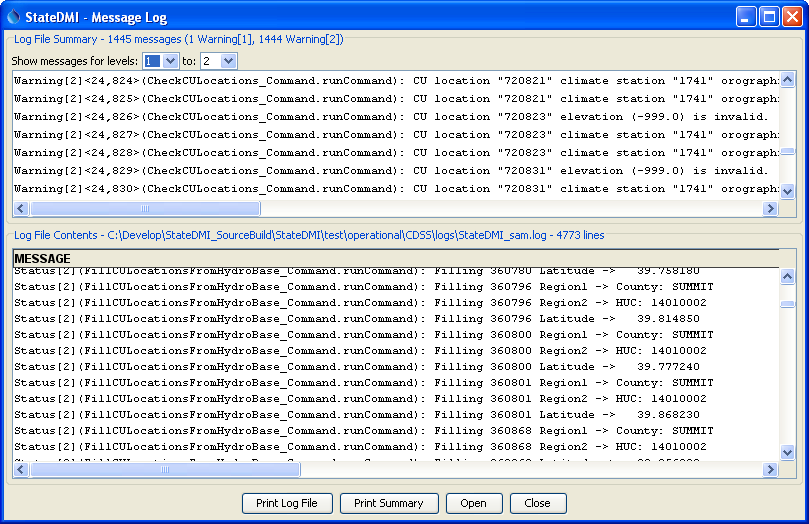Click log contents scroll left arrow

[21, 469]
